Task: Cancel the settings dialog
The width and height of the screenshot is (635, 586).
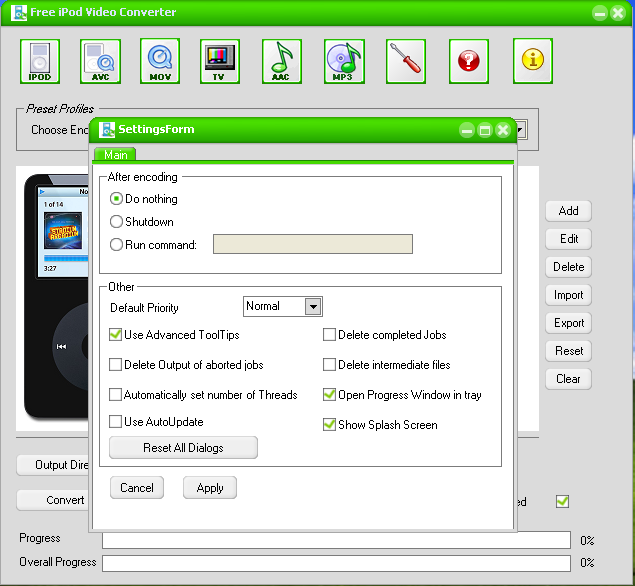Action: coord(137,488)
